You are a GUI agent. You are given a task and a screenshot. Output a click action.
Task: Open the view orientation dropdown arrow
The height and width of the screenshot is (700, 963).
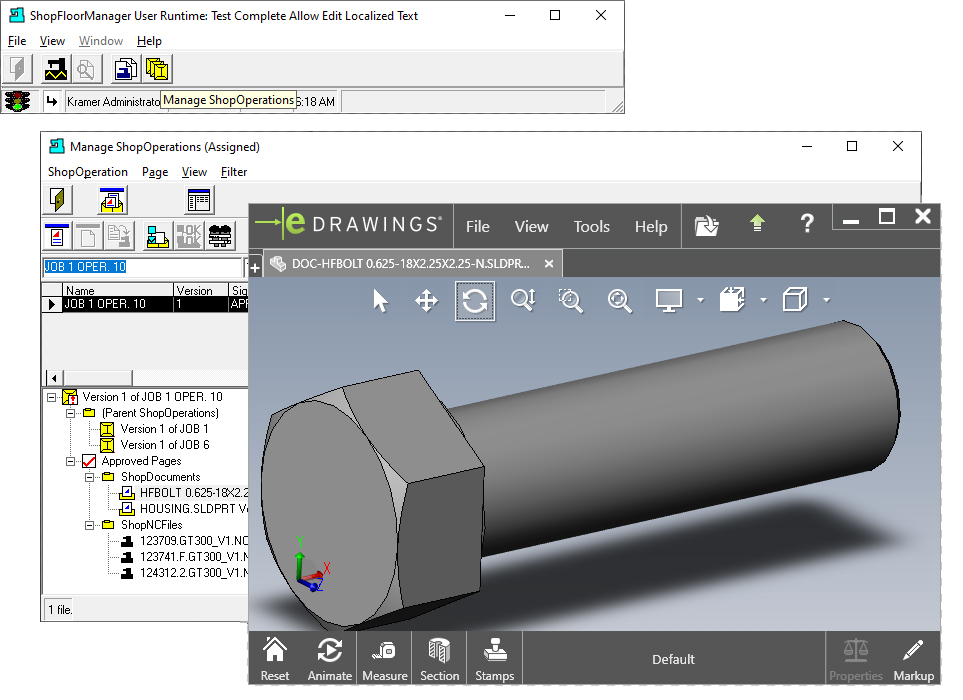[763, 300]
